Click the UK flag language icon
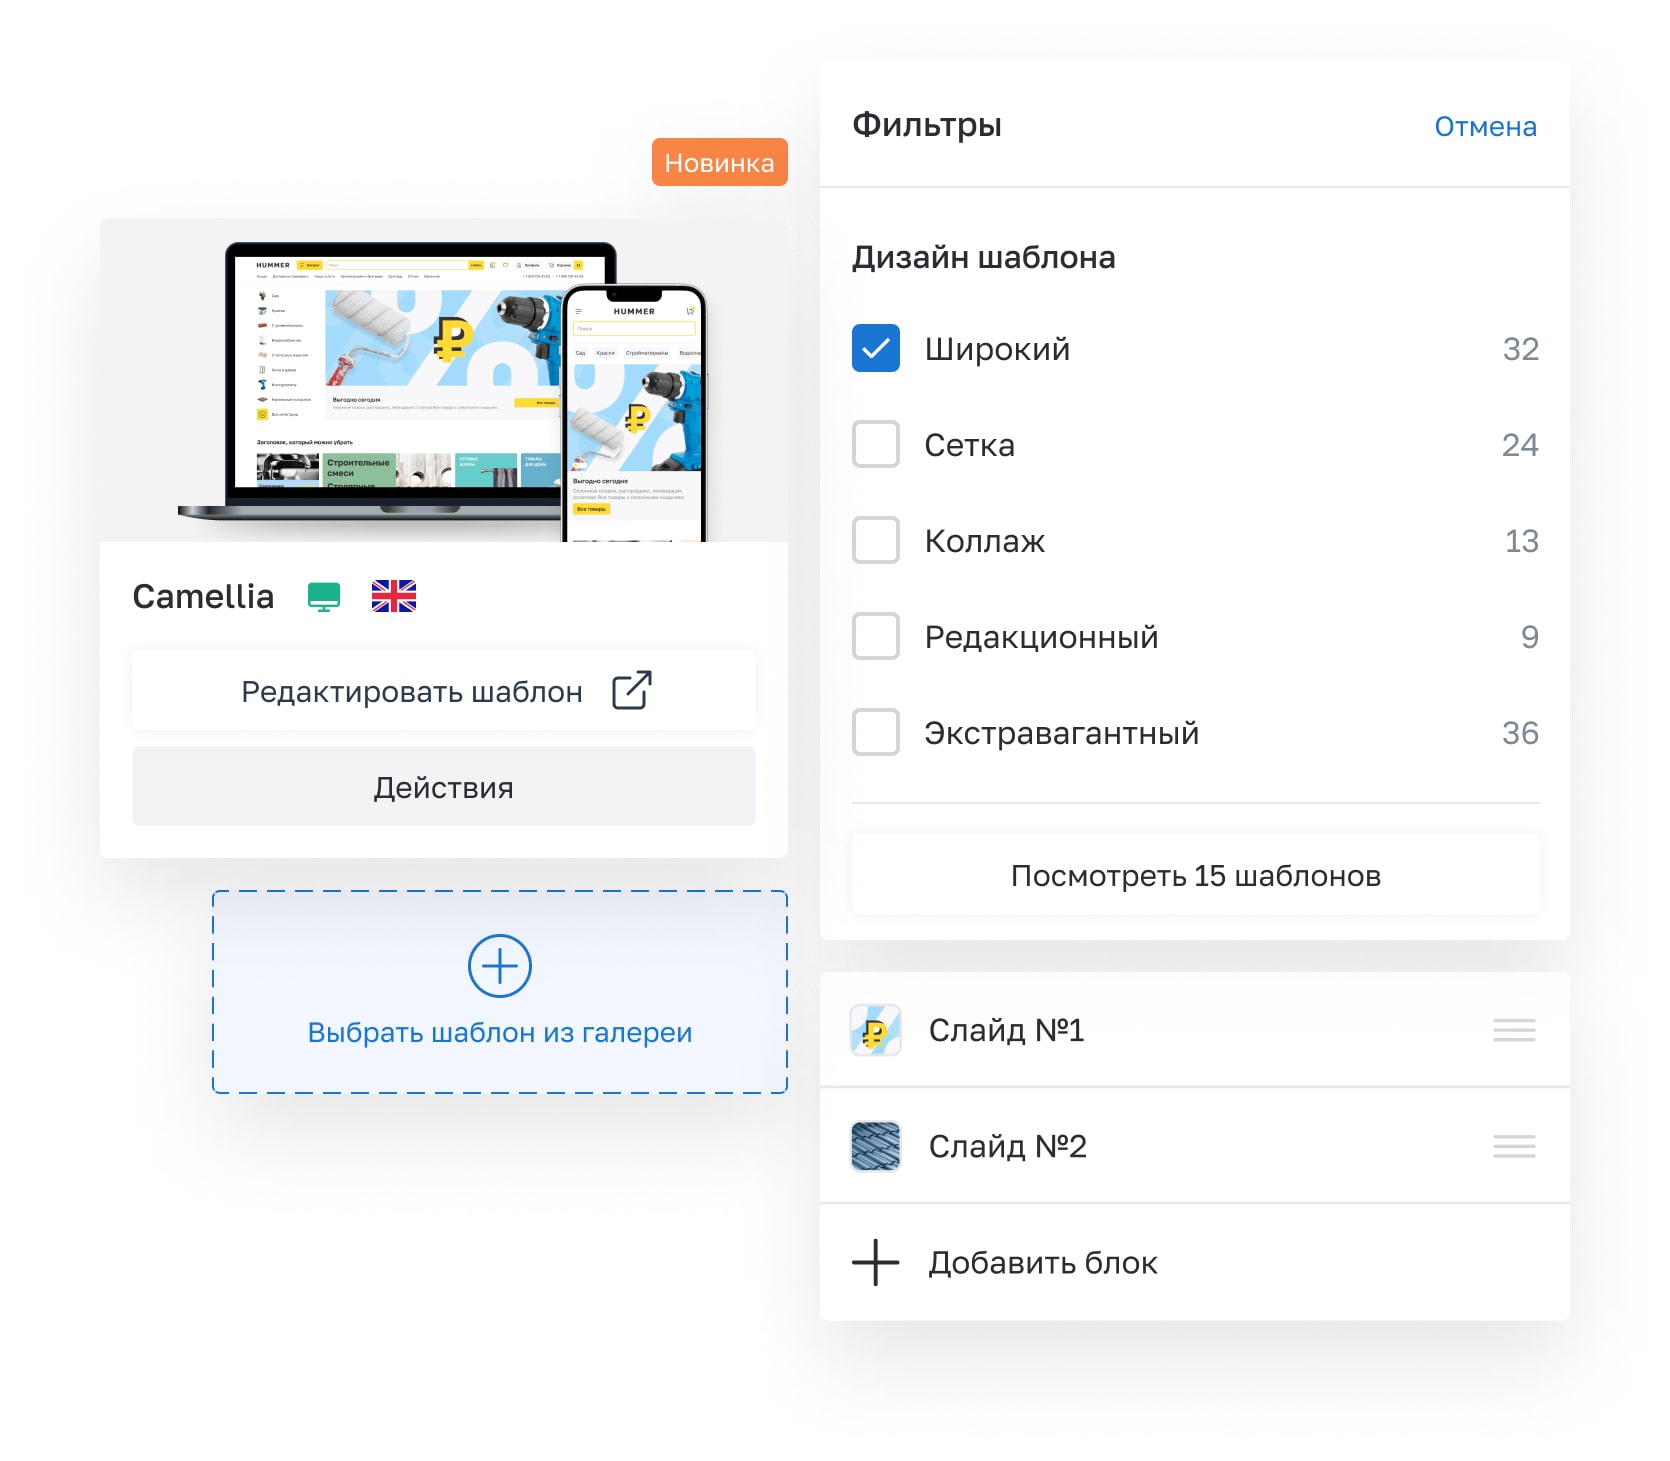The image size is (1670, 1461). coord(393,596)
